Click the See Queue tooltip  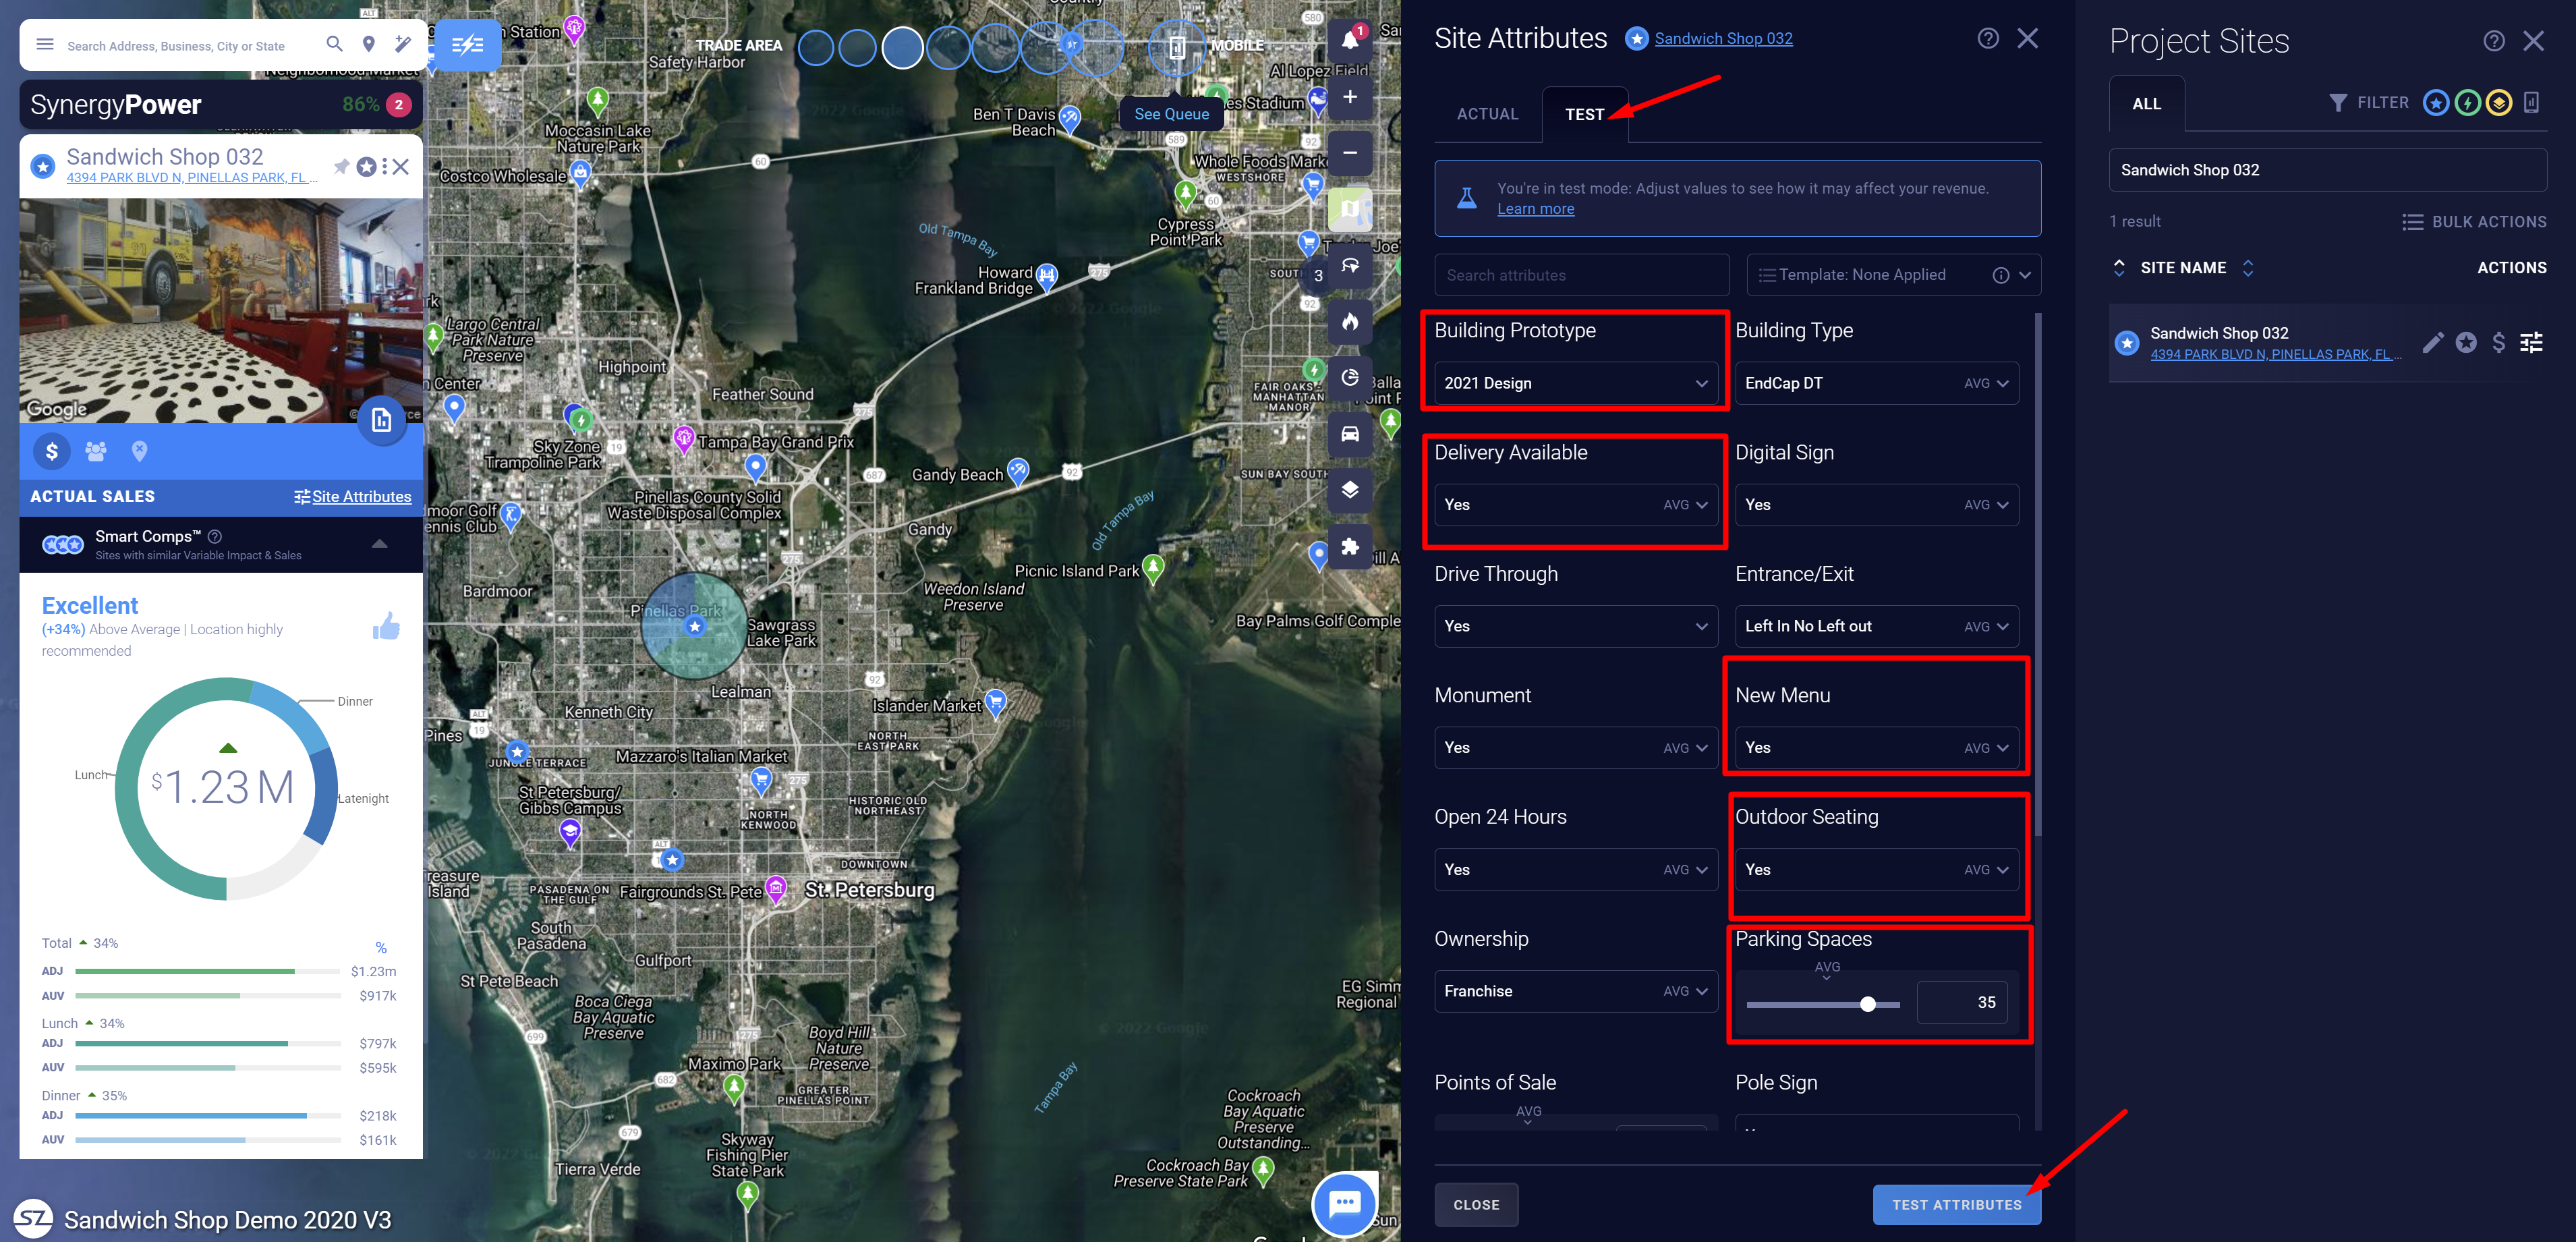tap(1171, 114)
